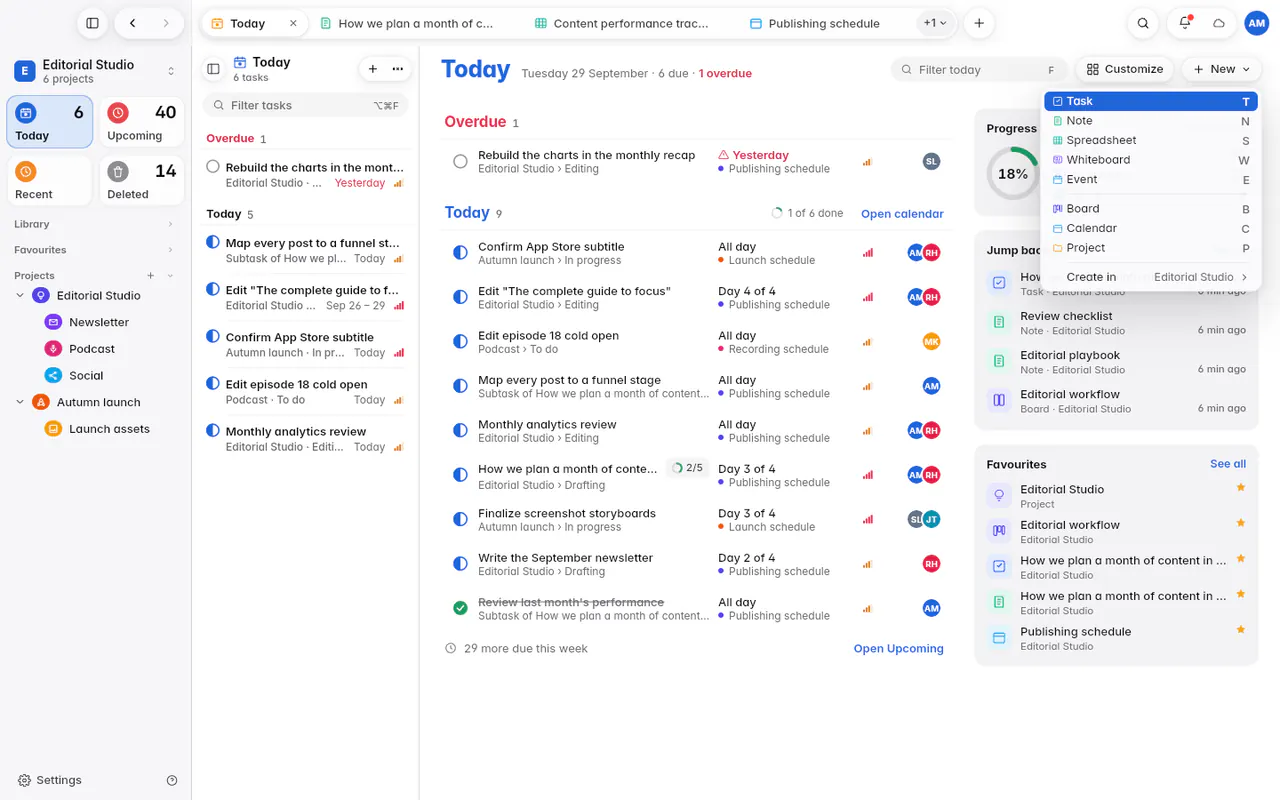Toggle status of Write the September newsletter
This screenshot has width=1280, height=800.
tap(460, 564)
